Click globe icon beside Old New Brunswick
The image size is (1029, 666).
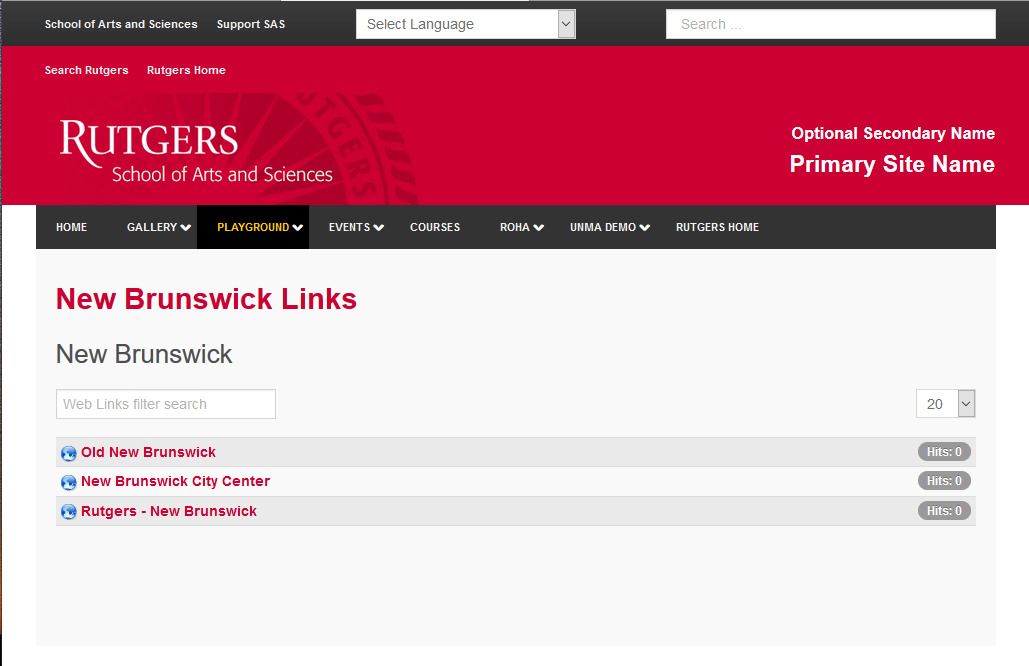(x=68, y=453)
